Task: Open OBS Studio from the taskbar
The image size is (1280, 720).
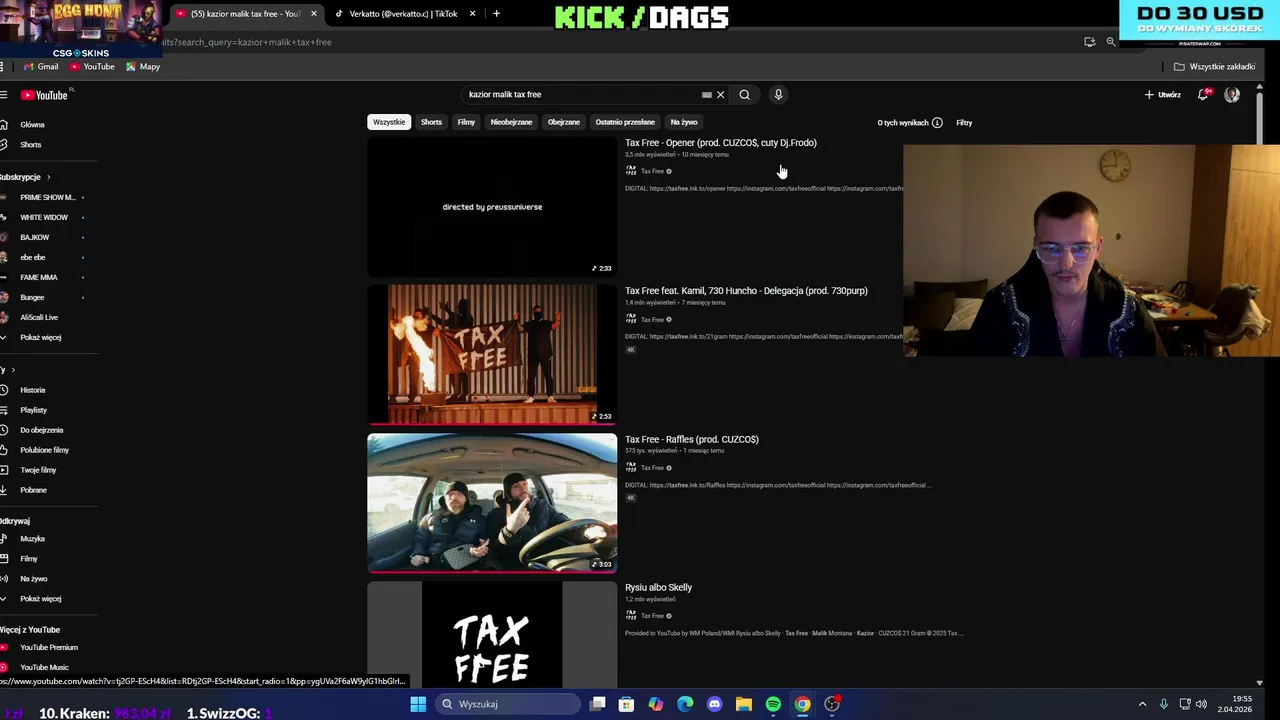Action: pyautogui.click(x=832, y=704)
